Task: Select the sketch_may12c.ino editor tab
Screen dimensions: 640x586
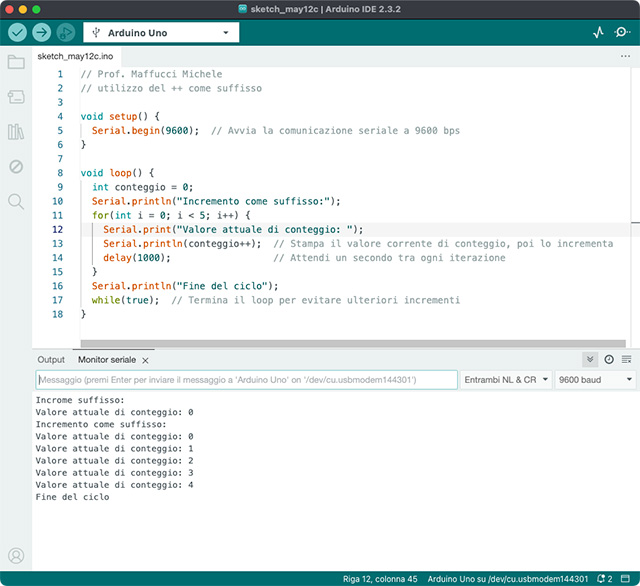Action: 75,57
